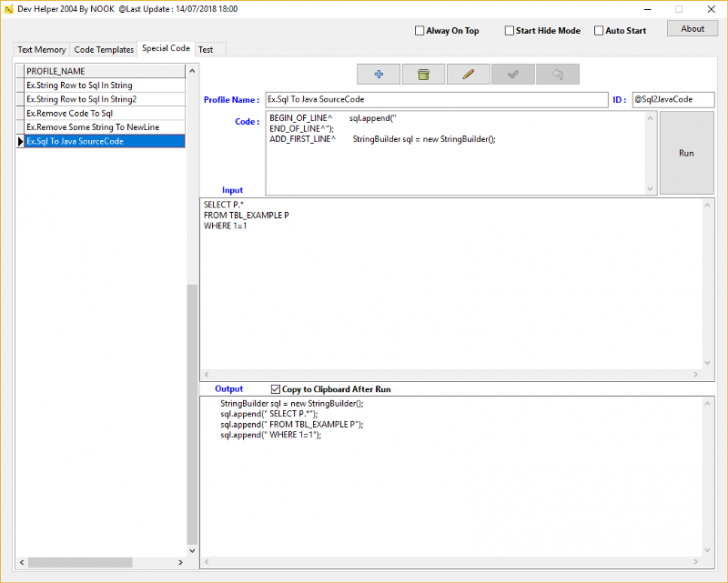
Task: Click profile list horizontal scroll right arrow
Action: point(181,562)
